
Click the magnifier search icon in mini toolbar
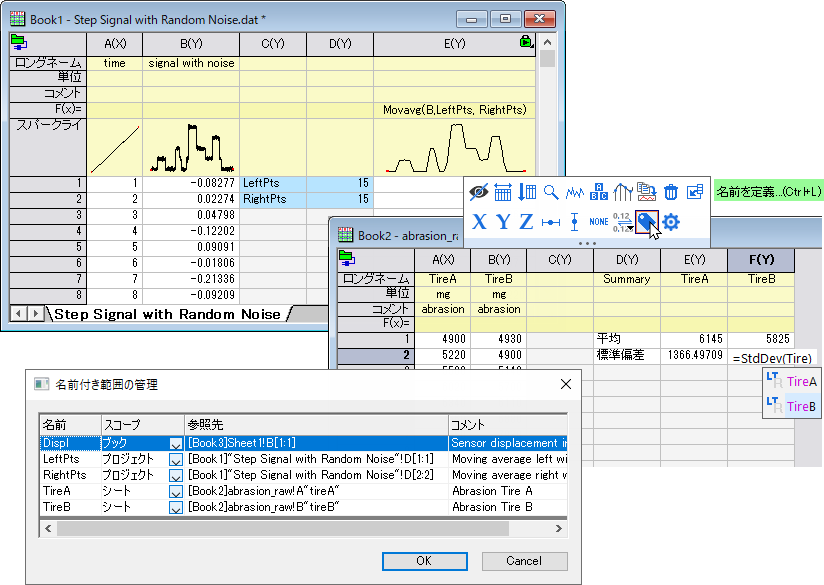click(x=551, y=192)
